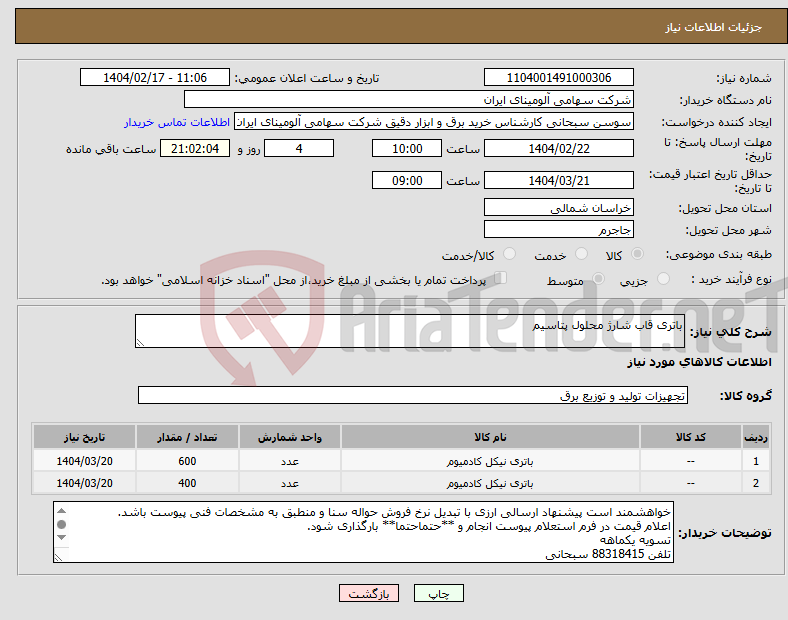
Task: Click the date 1404/03/20 in row 1
Action: (x=84, y=461)
